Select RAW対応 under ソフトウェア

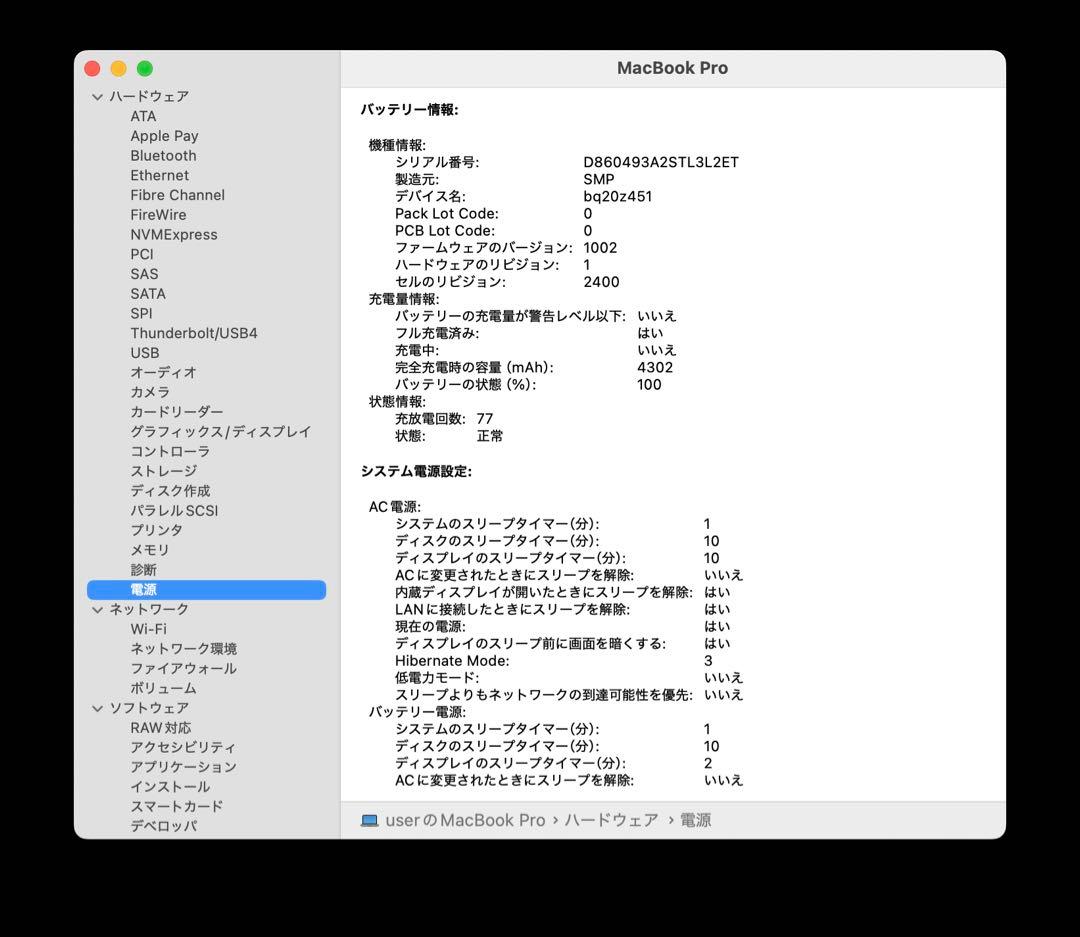tap(161, 727)
